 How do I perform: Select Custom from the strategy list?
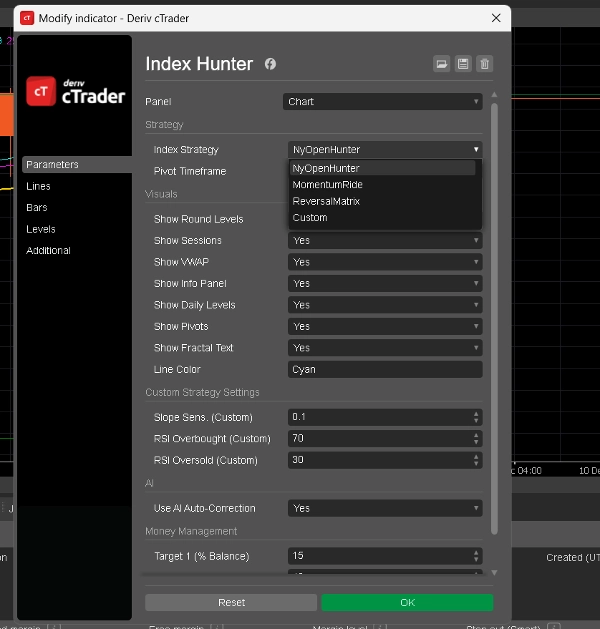(383, 217)
